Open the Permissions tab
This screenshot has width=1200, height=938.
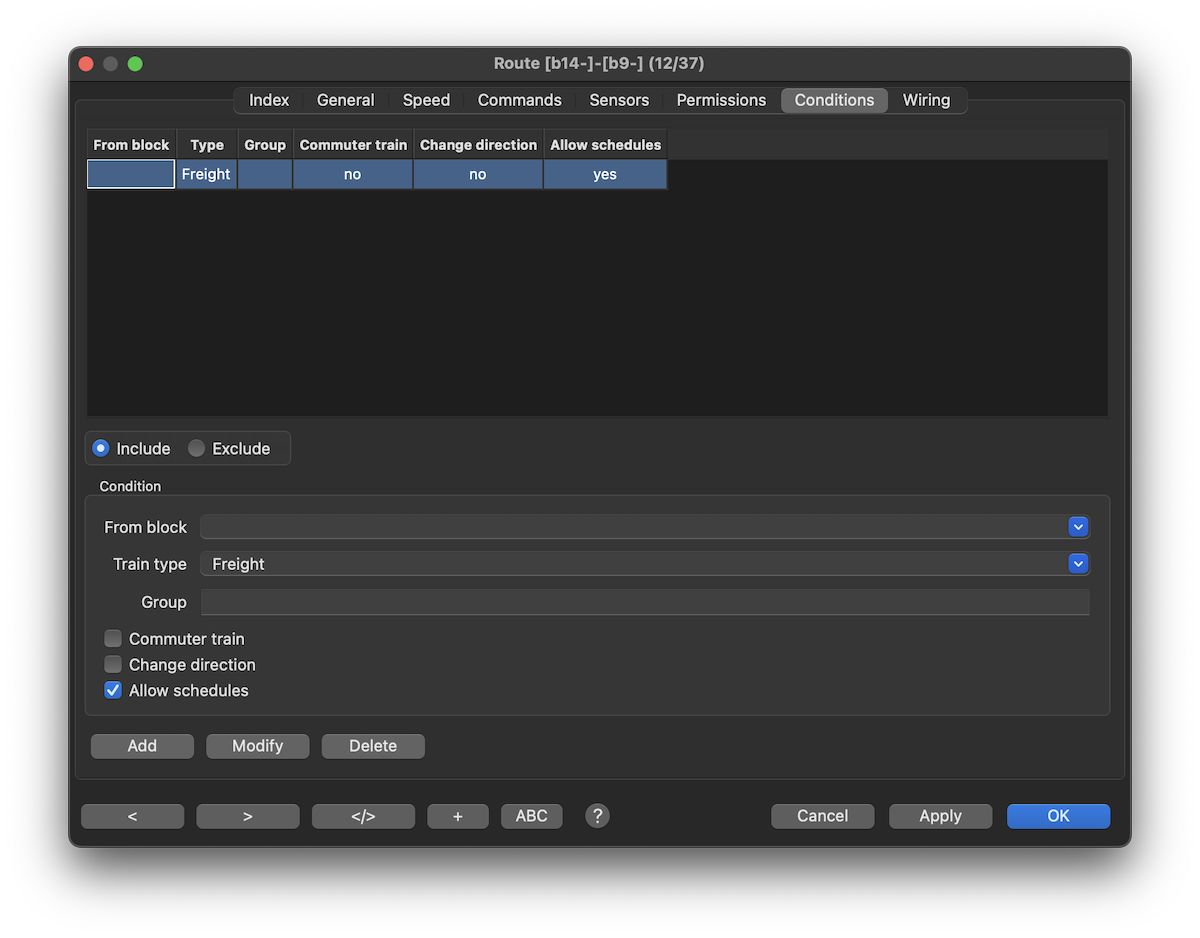click(721, 100)
